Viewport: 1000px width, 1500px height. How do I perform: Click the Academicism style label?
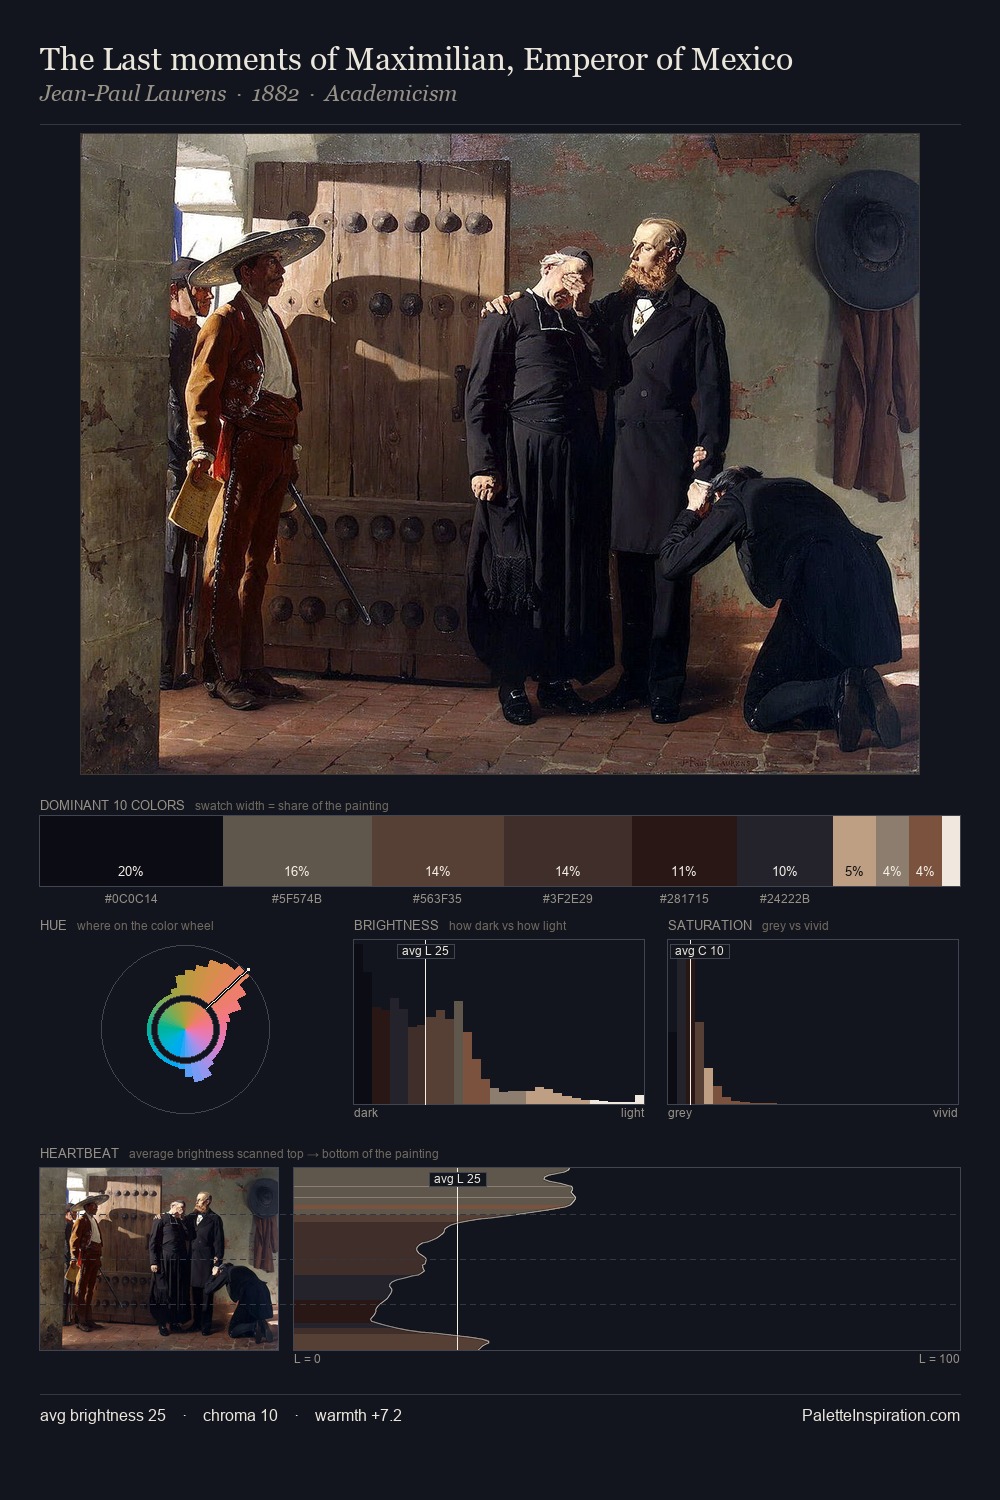tap(390, 94)
